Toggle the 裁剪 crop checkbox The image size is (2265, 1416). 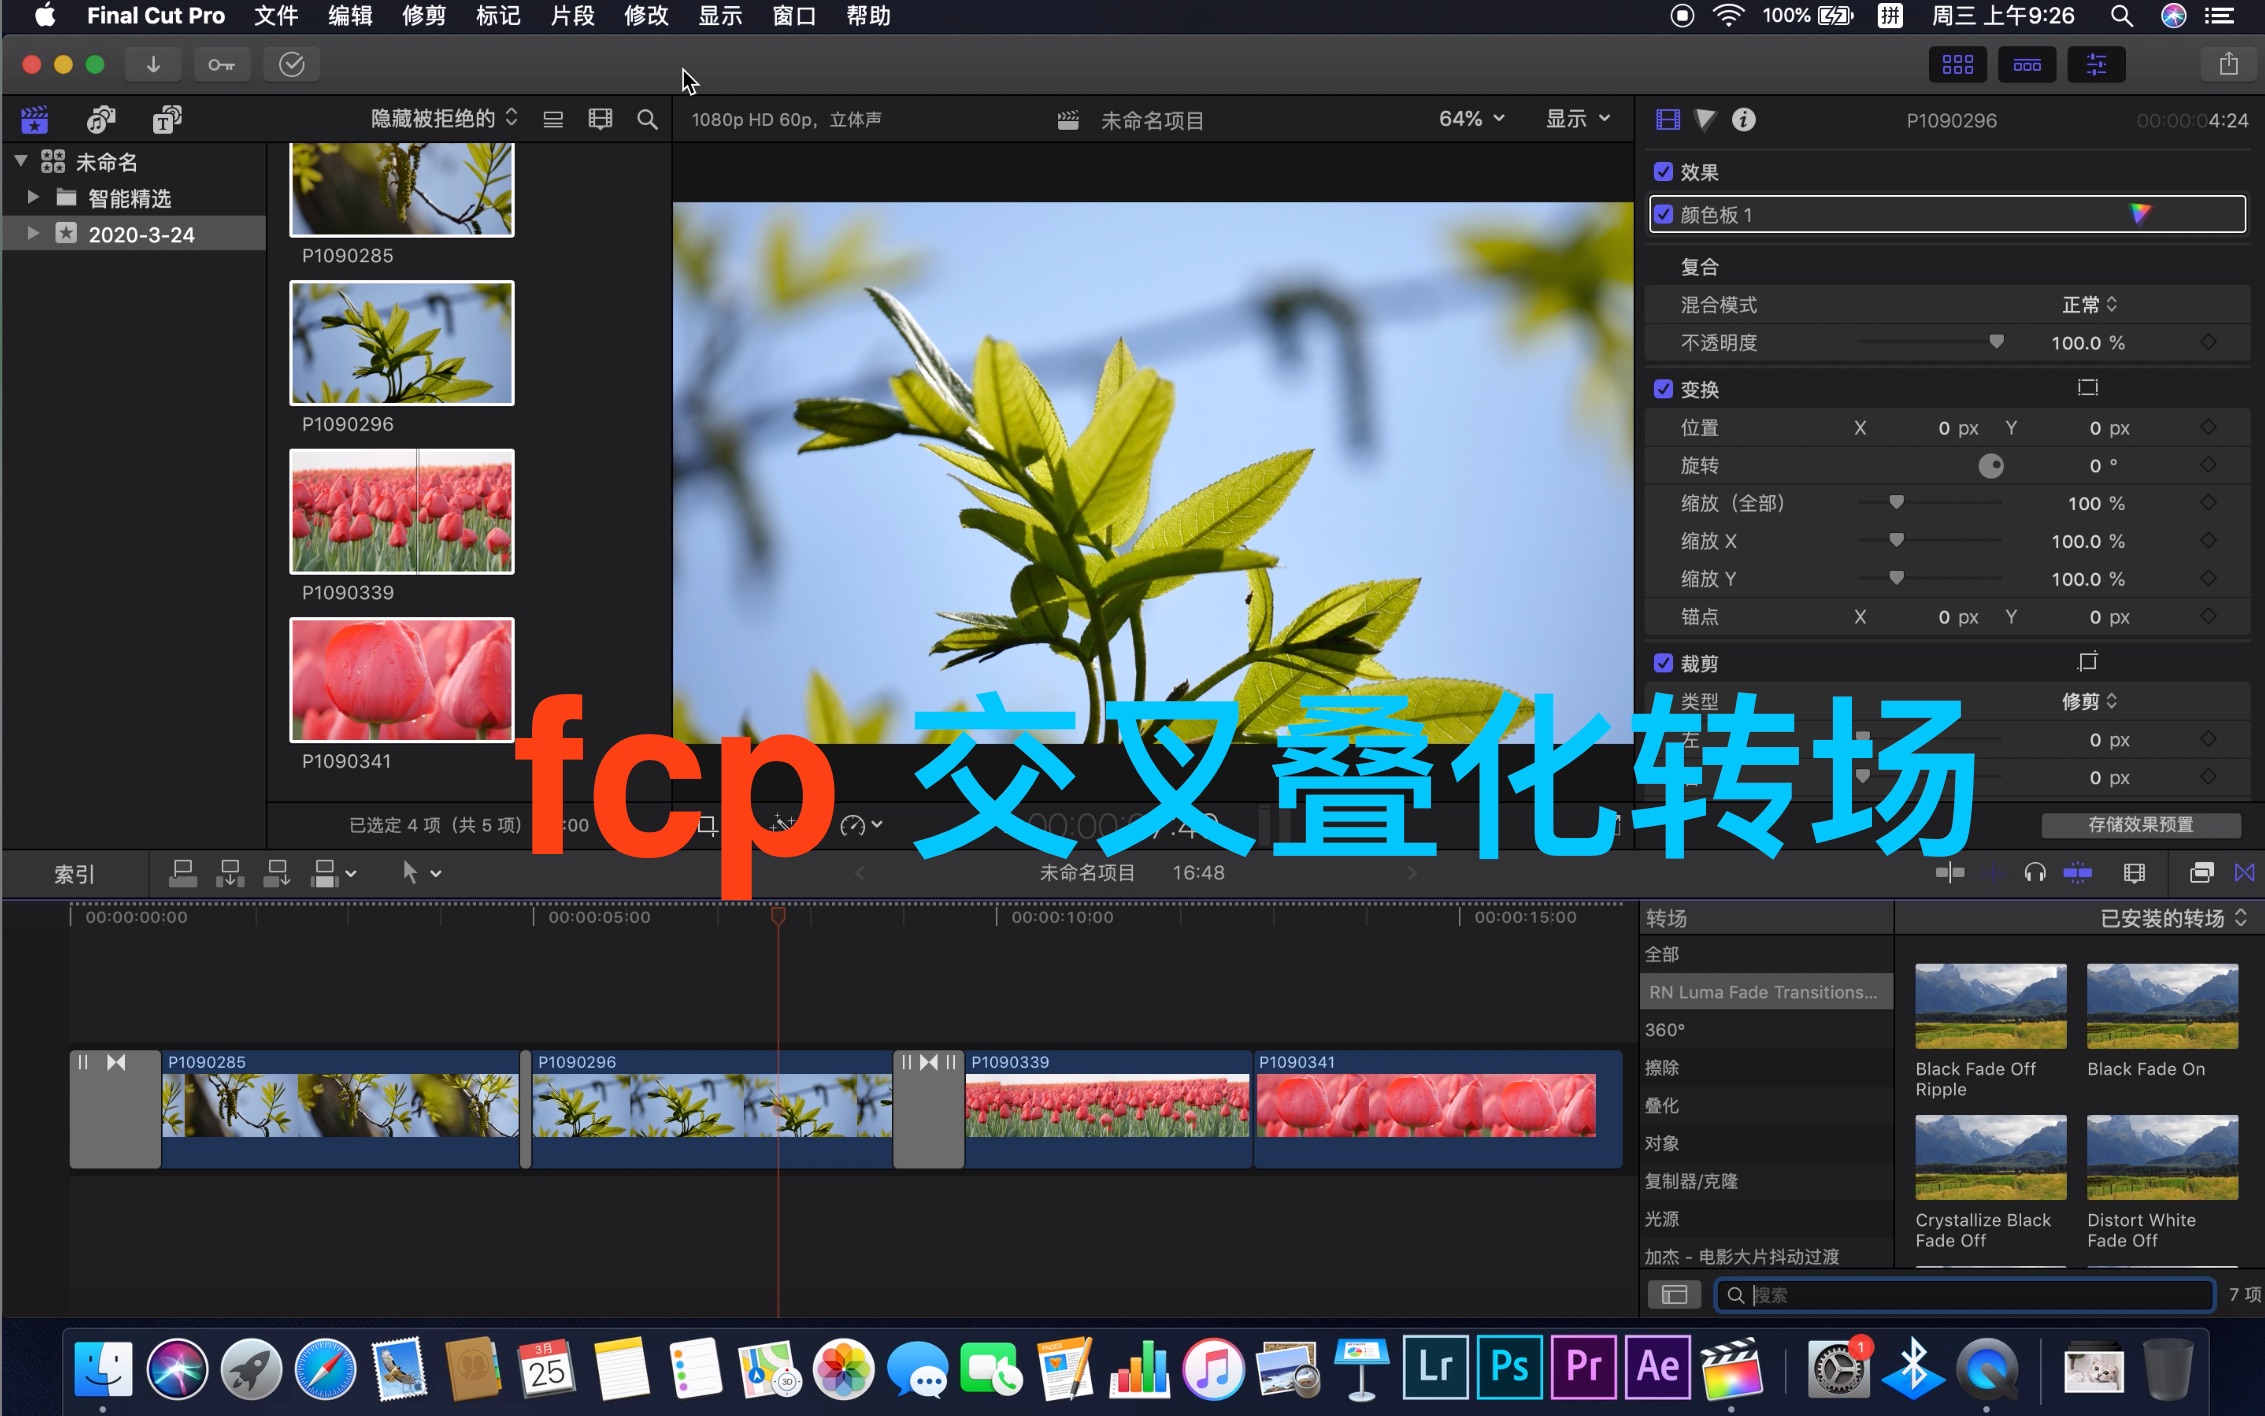[x=1664, y=663]
